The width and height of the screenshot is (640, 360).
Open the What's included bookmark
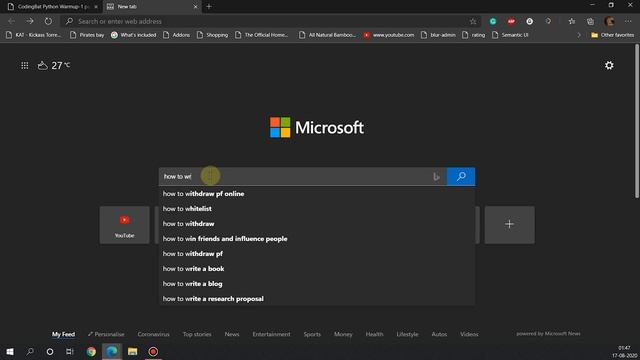coord(133,35)
